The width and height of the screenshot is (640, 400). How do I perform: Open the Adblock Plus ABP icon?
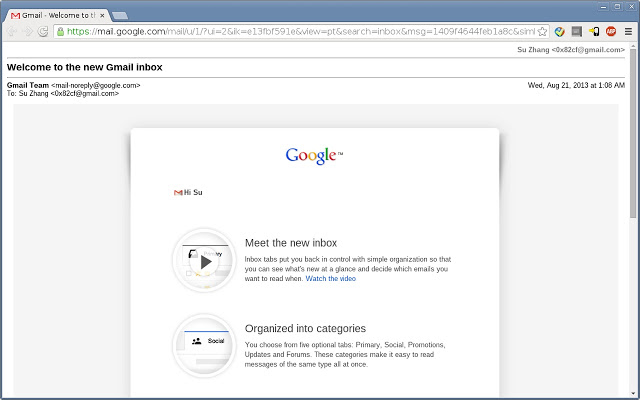(611, 31)
